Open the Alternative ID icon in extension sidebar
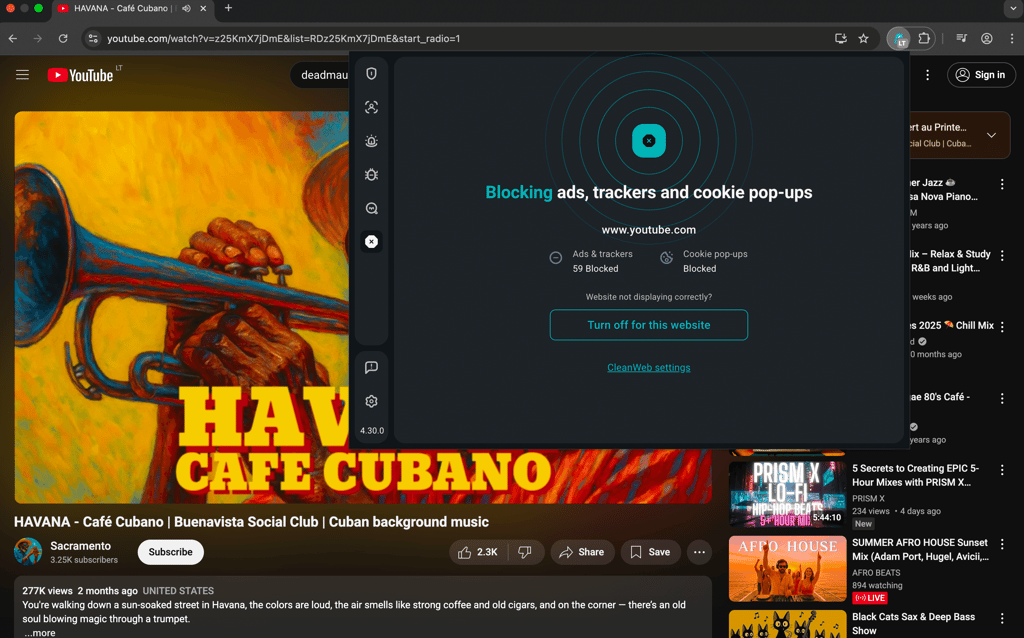Viewport: 1024px width, 638px height. (371, 107)
